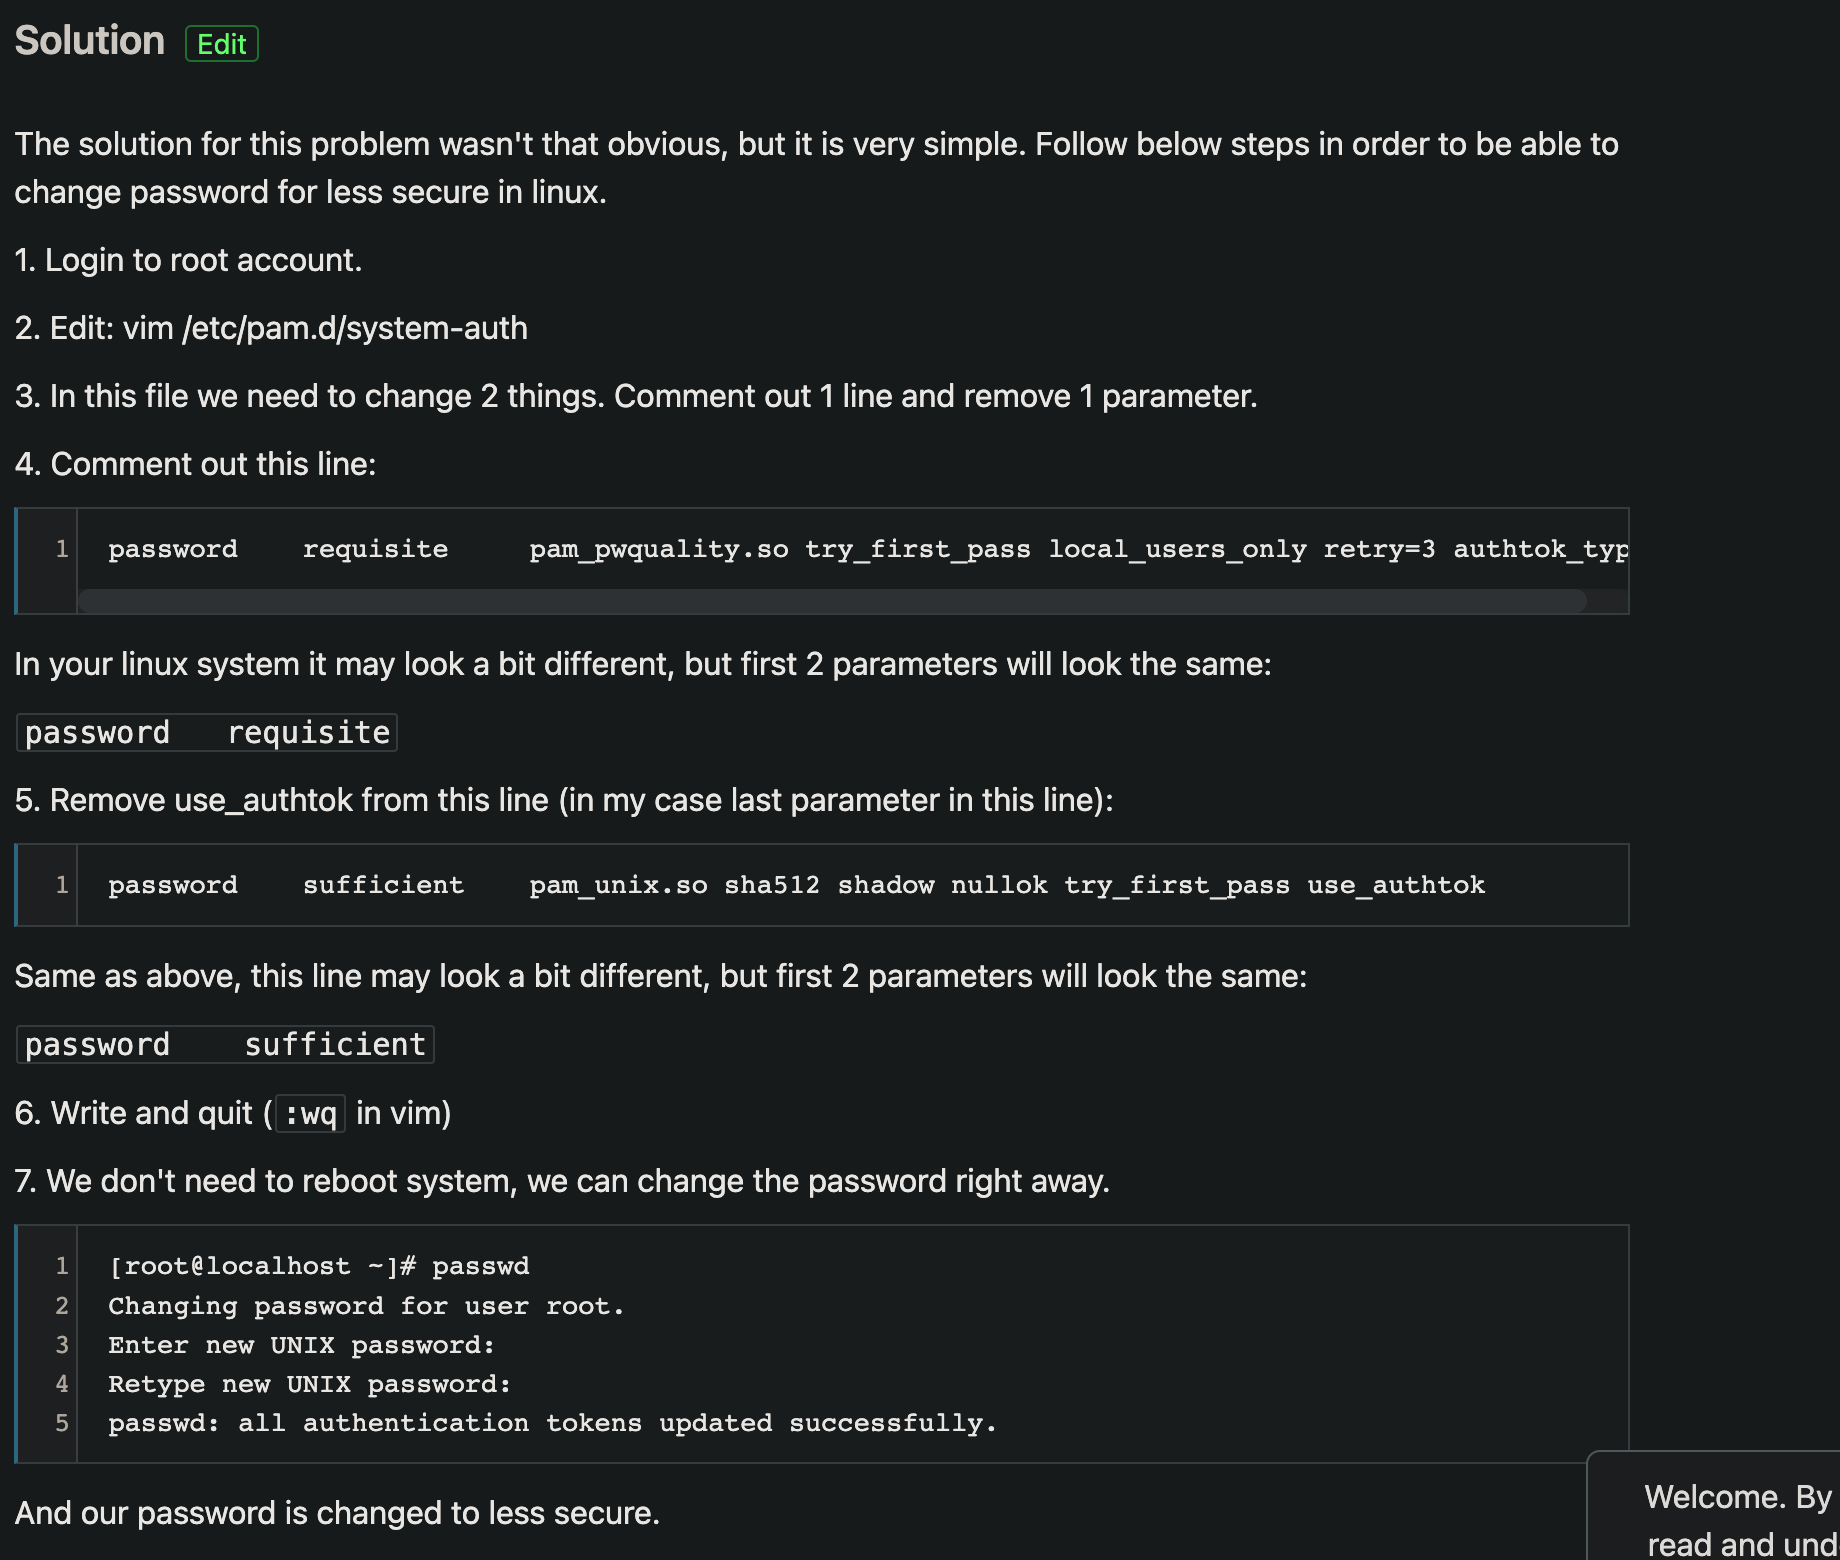This screenshot has width=1840, height=1560.
Task: Click the 'tokens updated successfully' output line
Action: click(552, 1423)
